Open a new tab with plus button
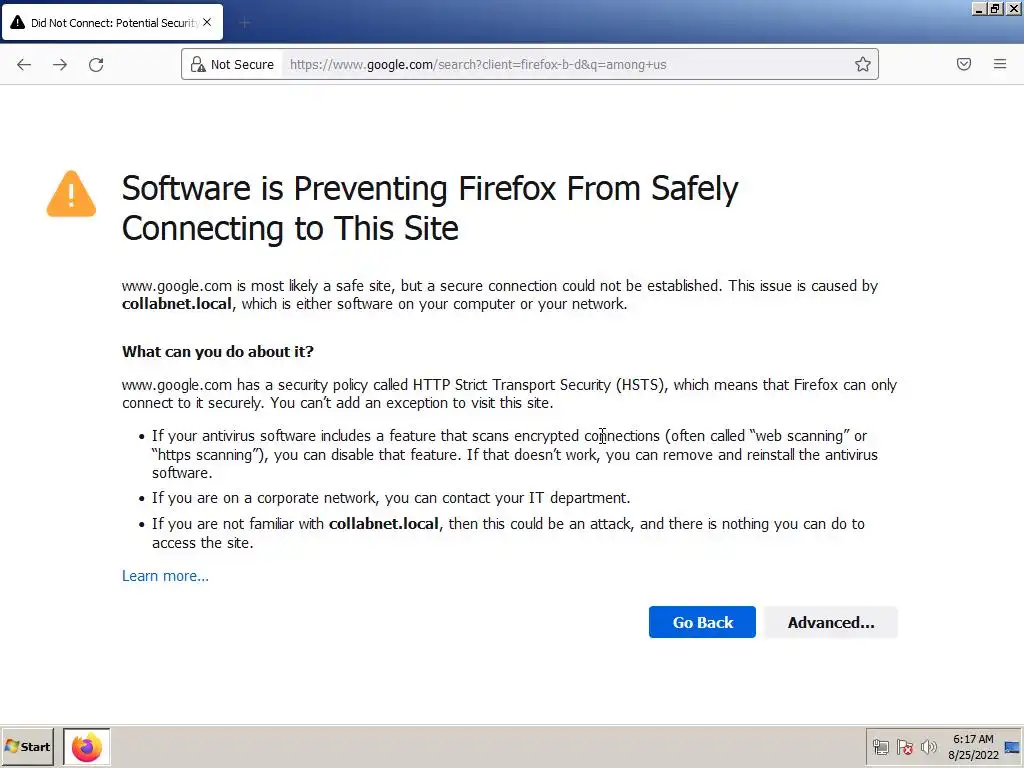 245,22
